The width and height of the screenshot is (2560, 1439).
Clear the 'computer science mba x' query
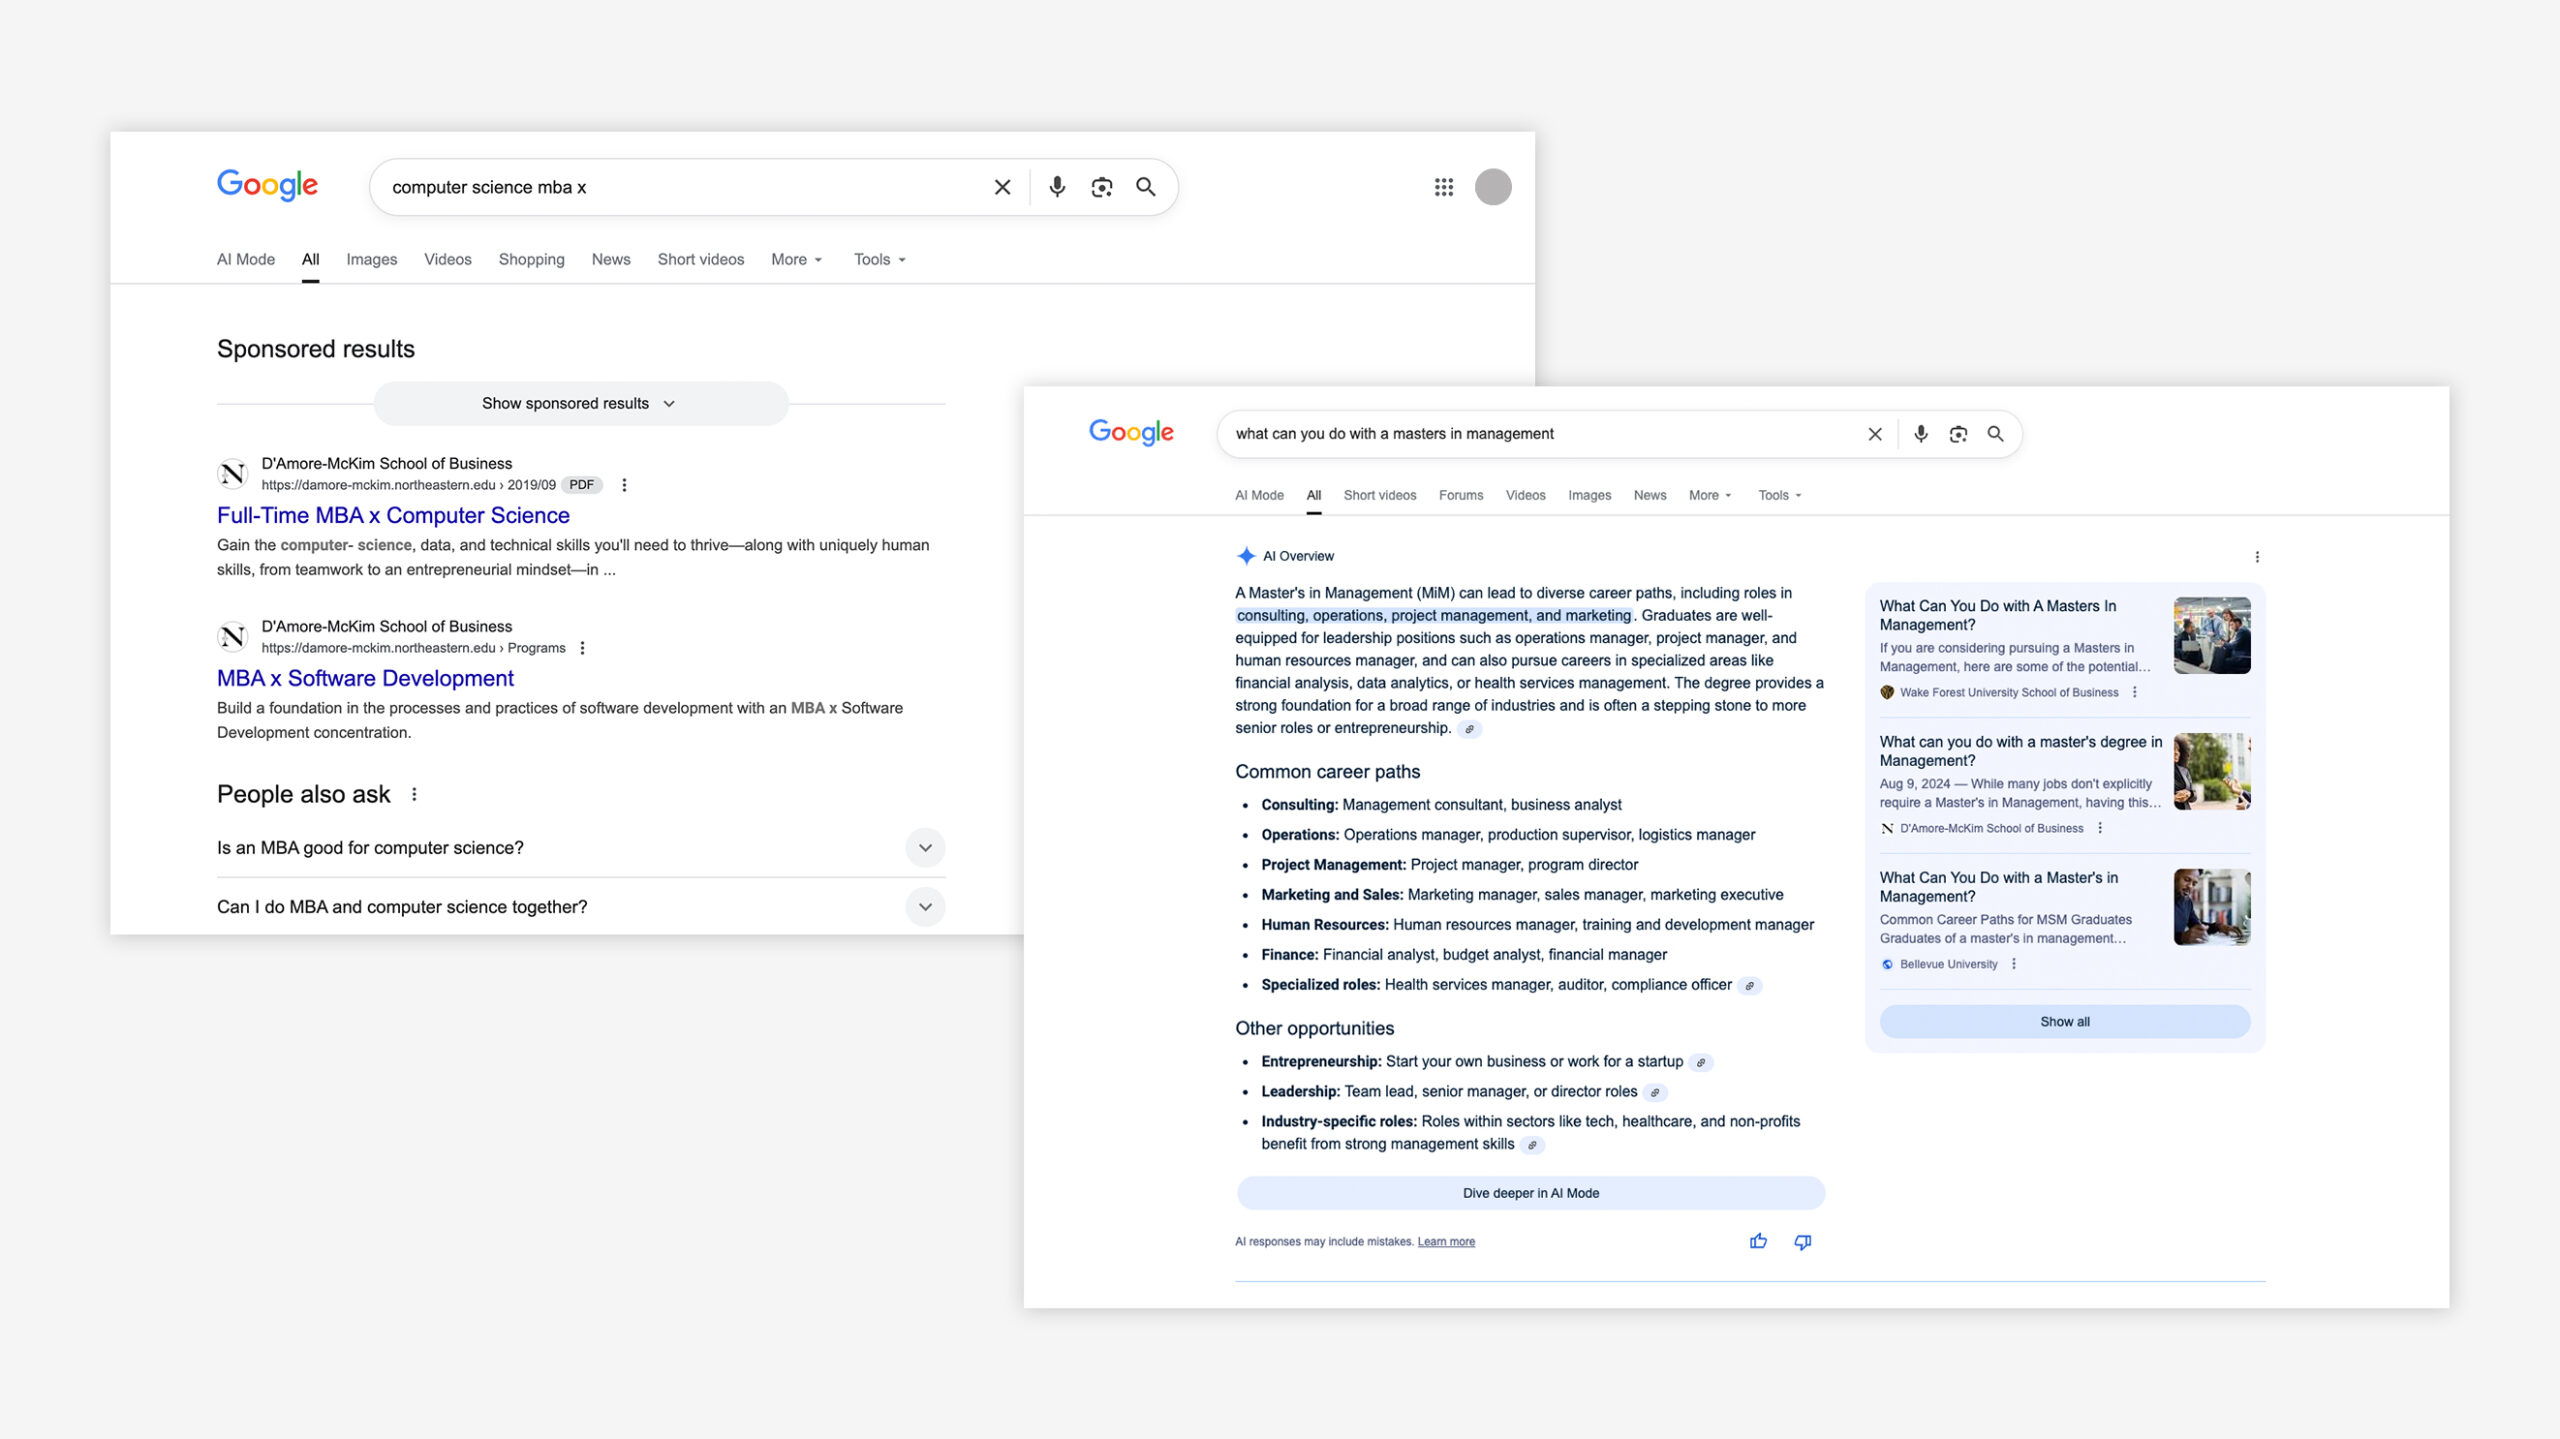click(1002, 187)
